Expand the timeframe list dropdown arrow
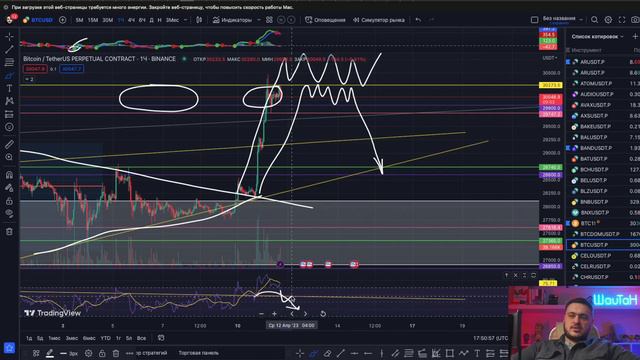Viewport: 640px width, 360px height. [x=185, y=20]
